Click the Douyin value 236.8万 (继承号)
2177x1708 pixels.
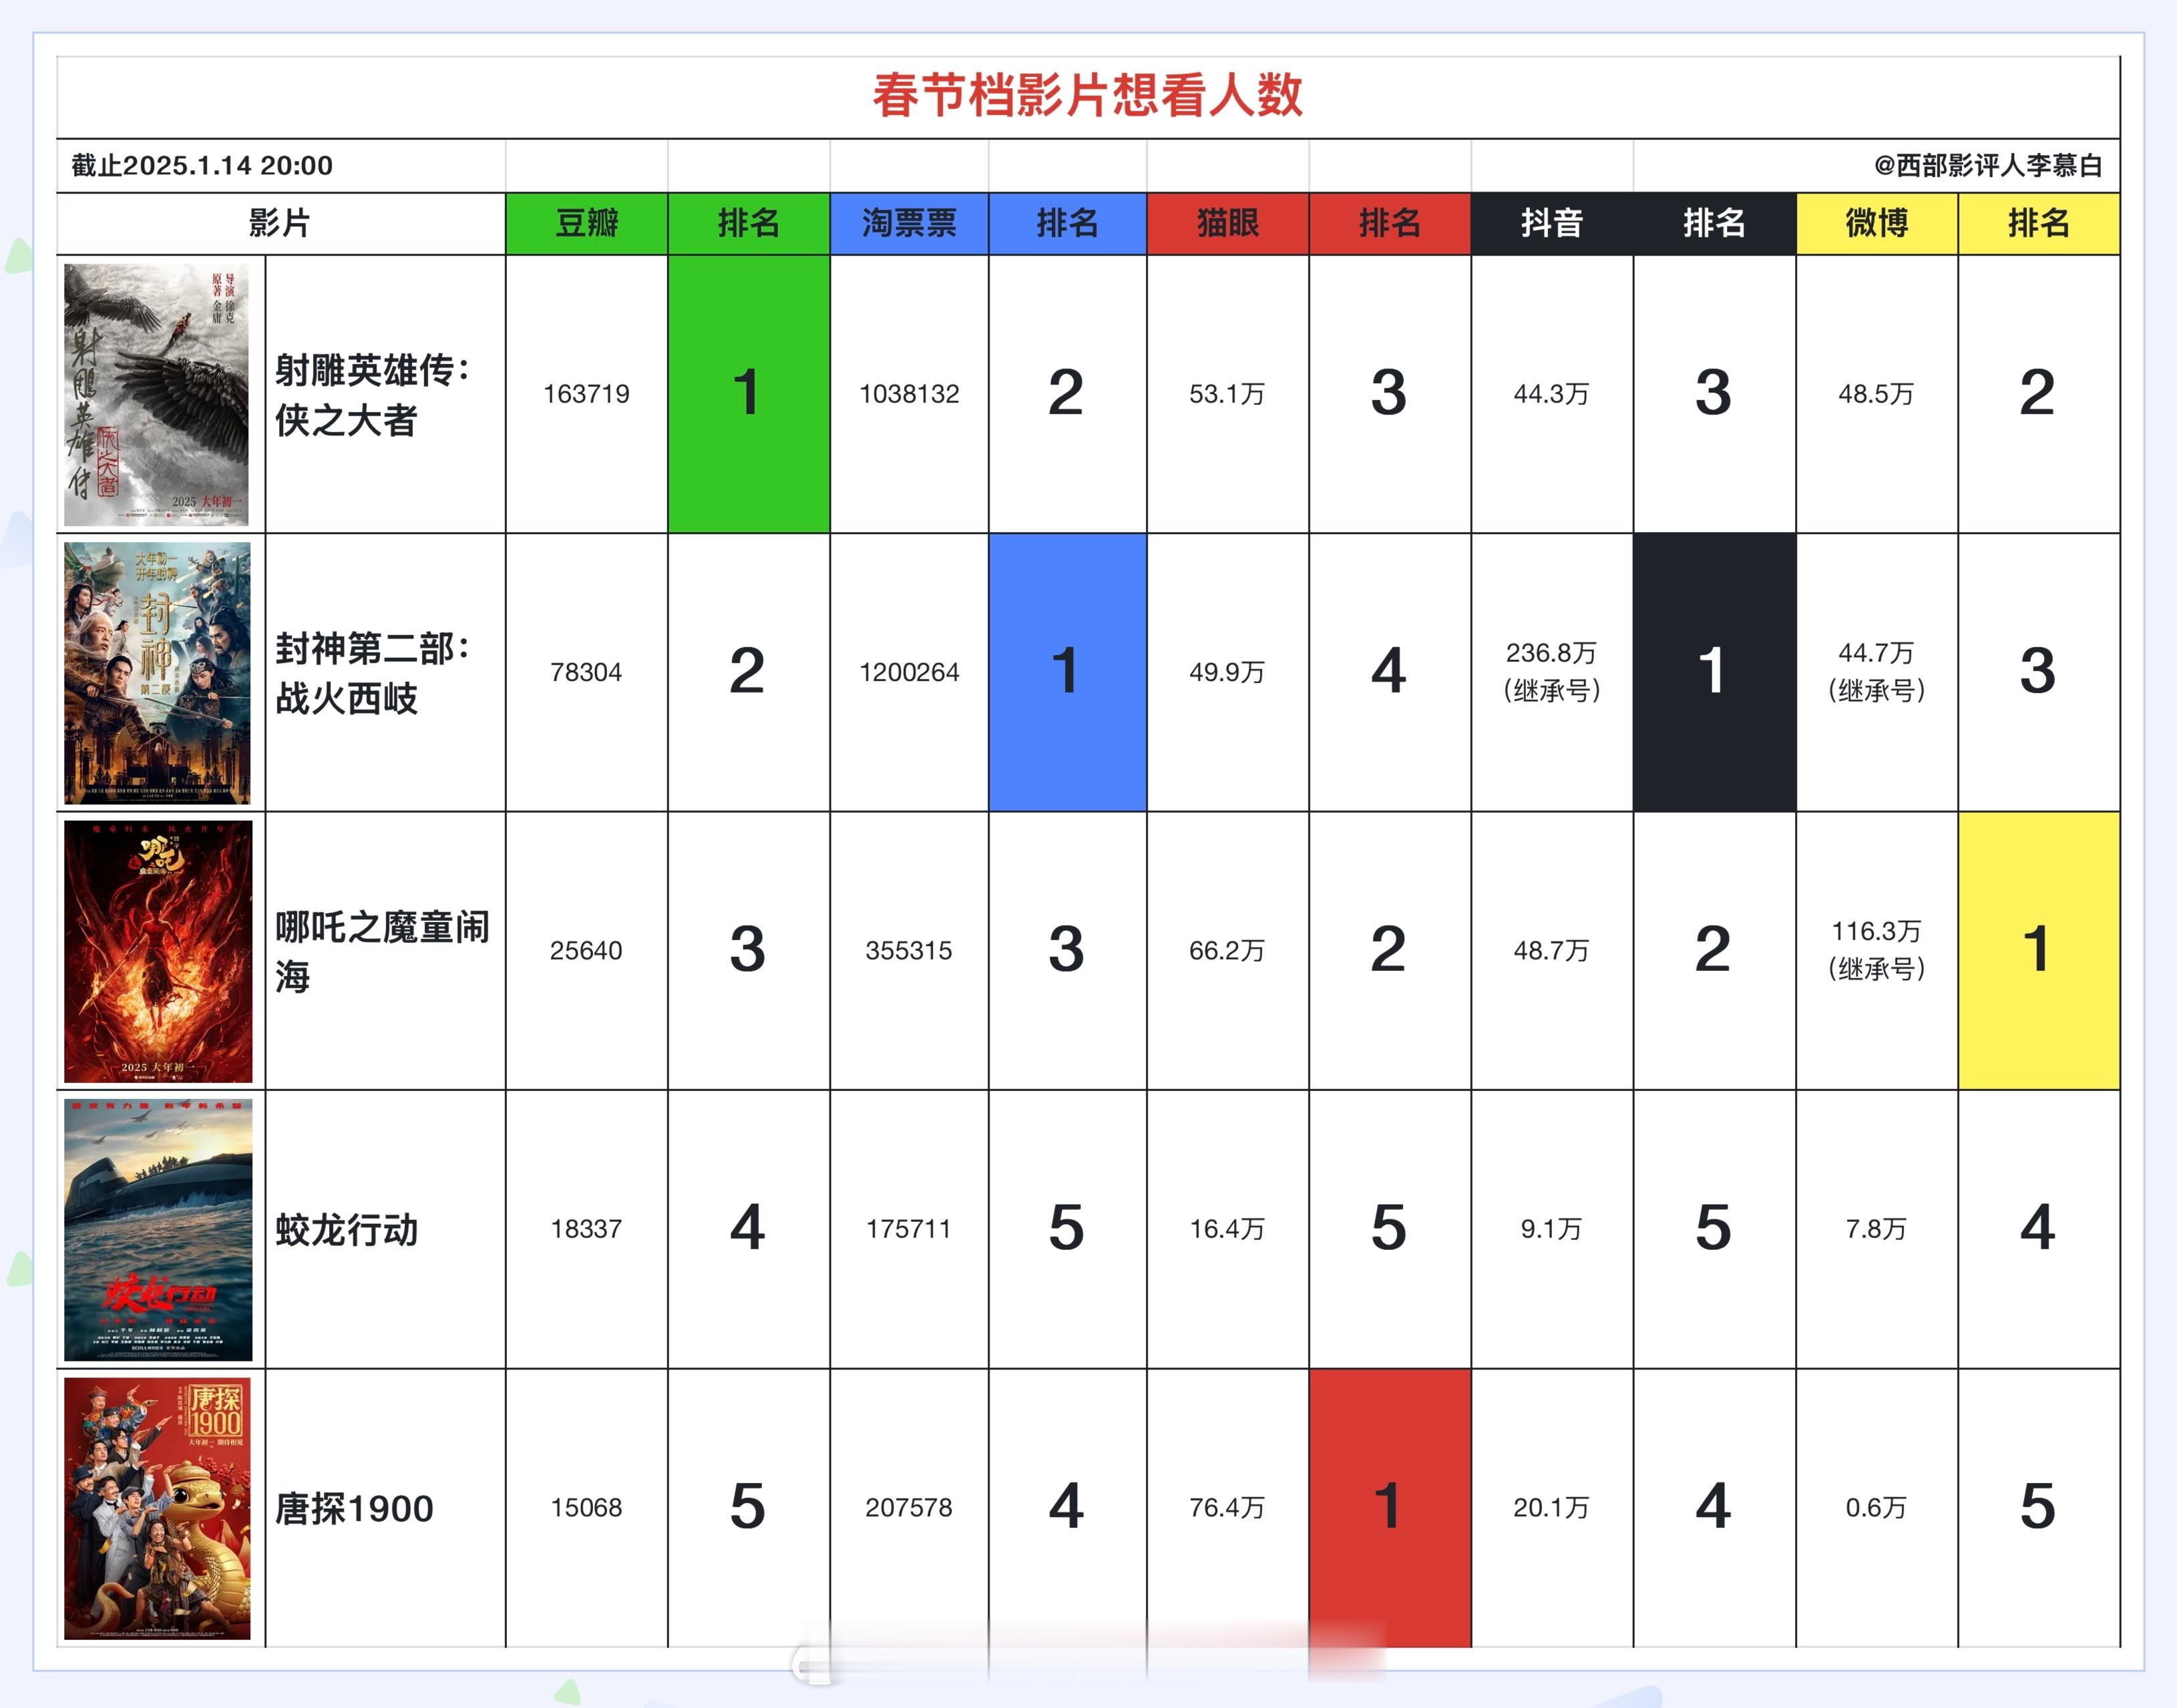point(1551,672)
